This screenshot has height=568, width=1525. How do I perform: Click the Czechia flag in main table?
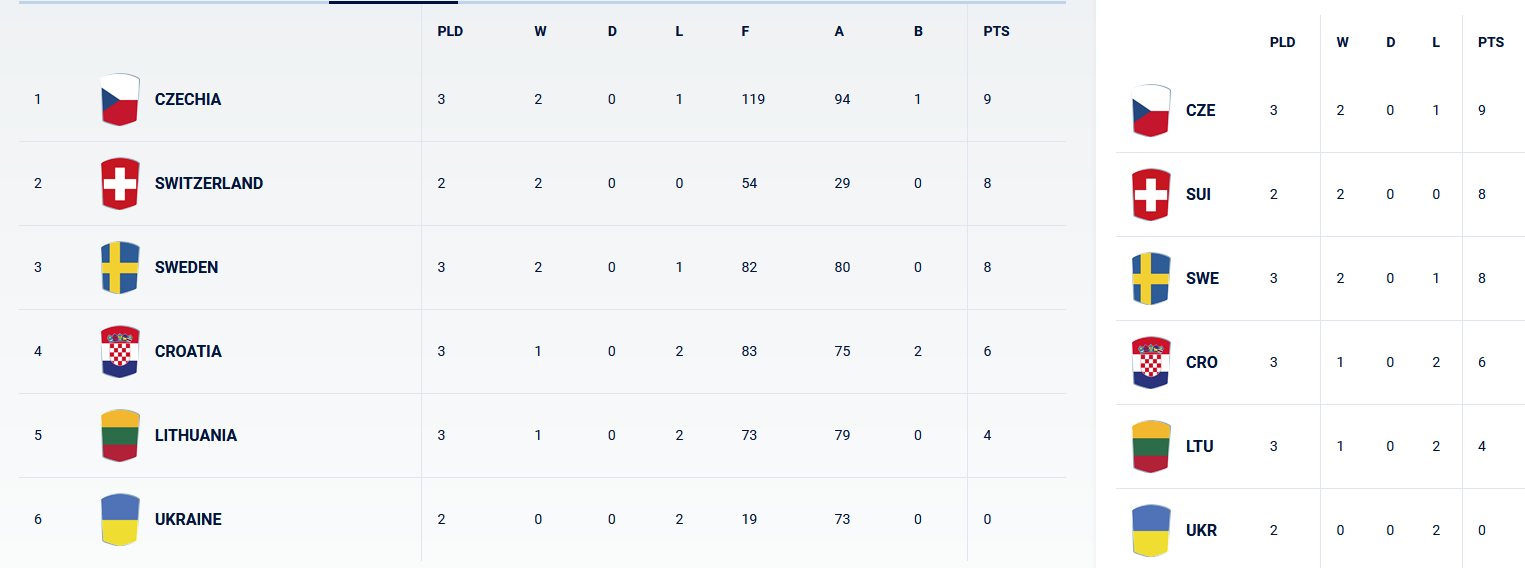pyautogui.click(x=120, y=100)
